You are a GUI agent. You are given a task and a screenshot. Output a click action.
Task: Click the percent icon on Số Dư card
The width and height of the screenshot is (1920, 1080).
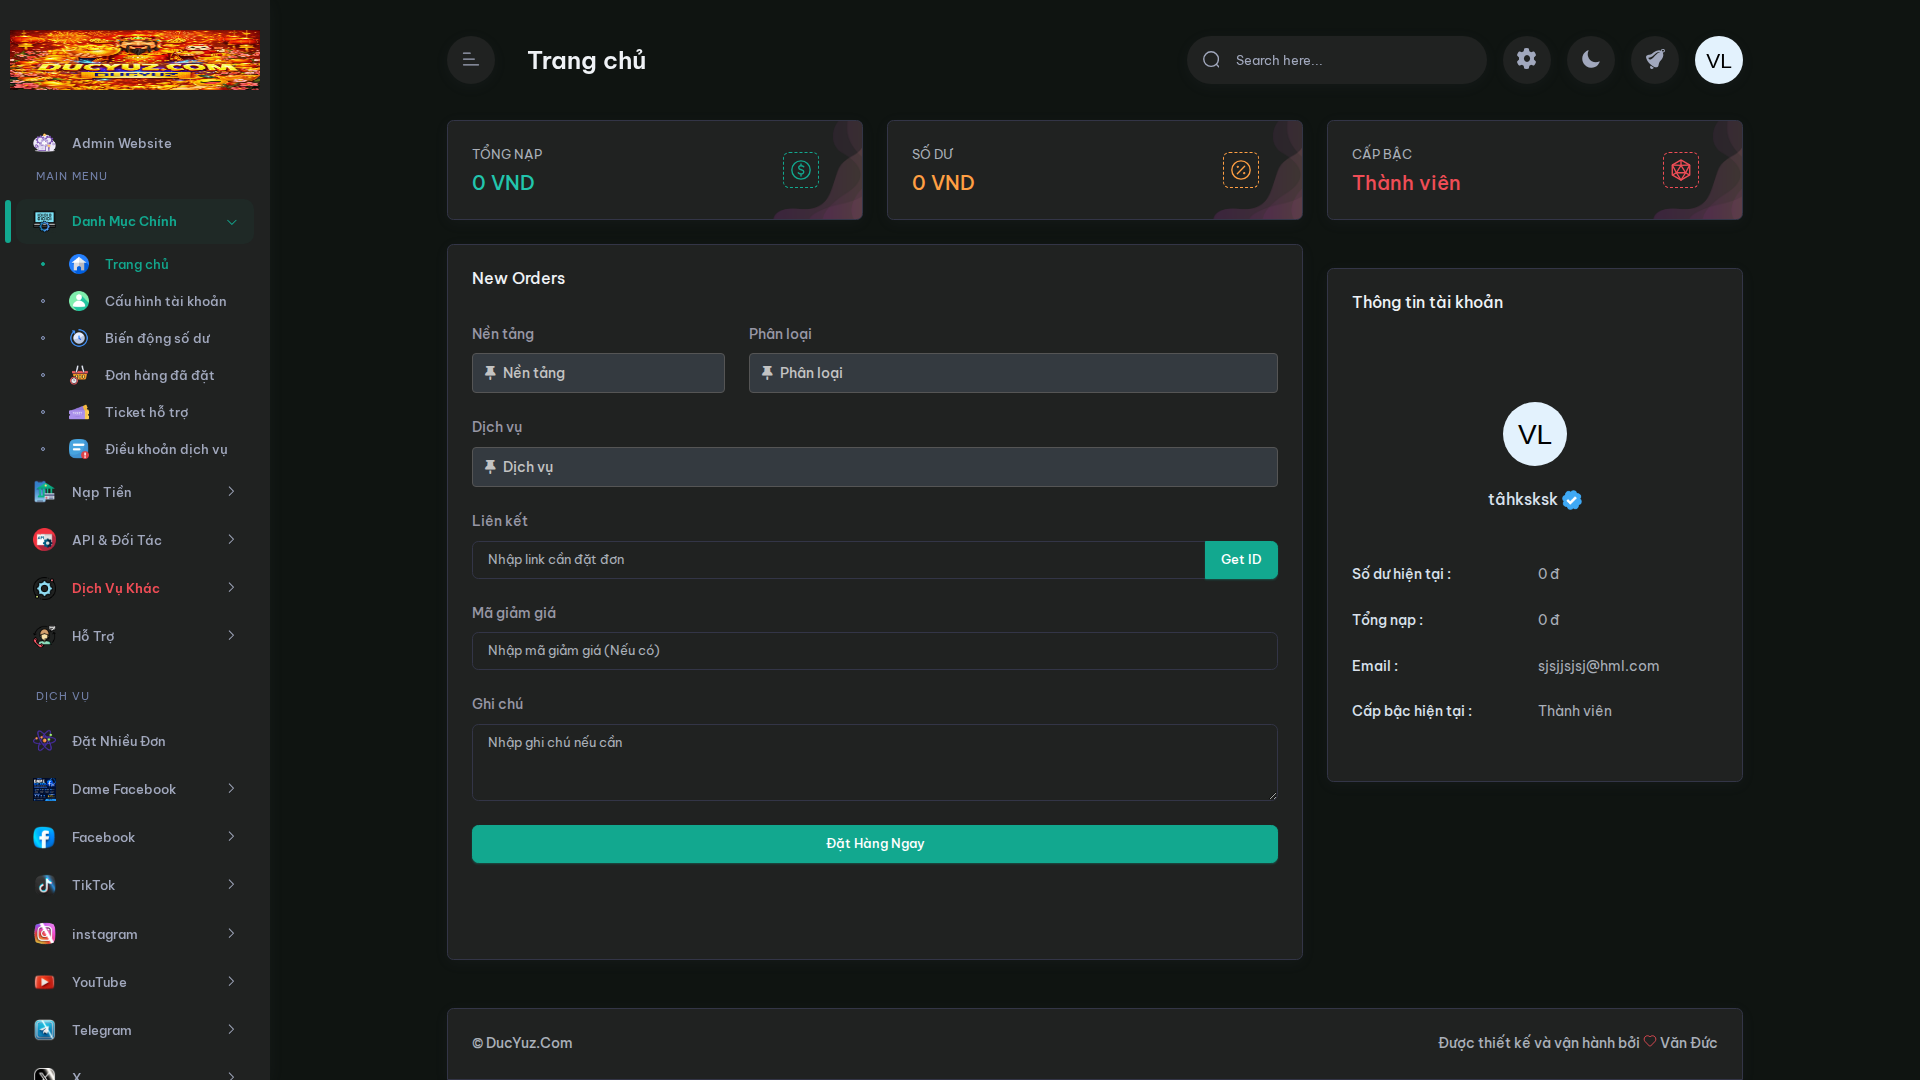pos(1240,170)
